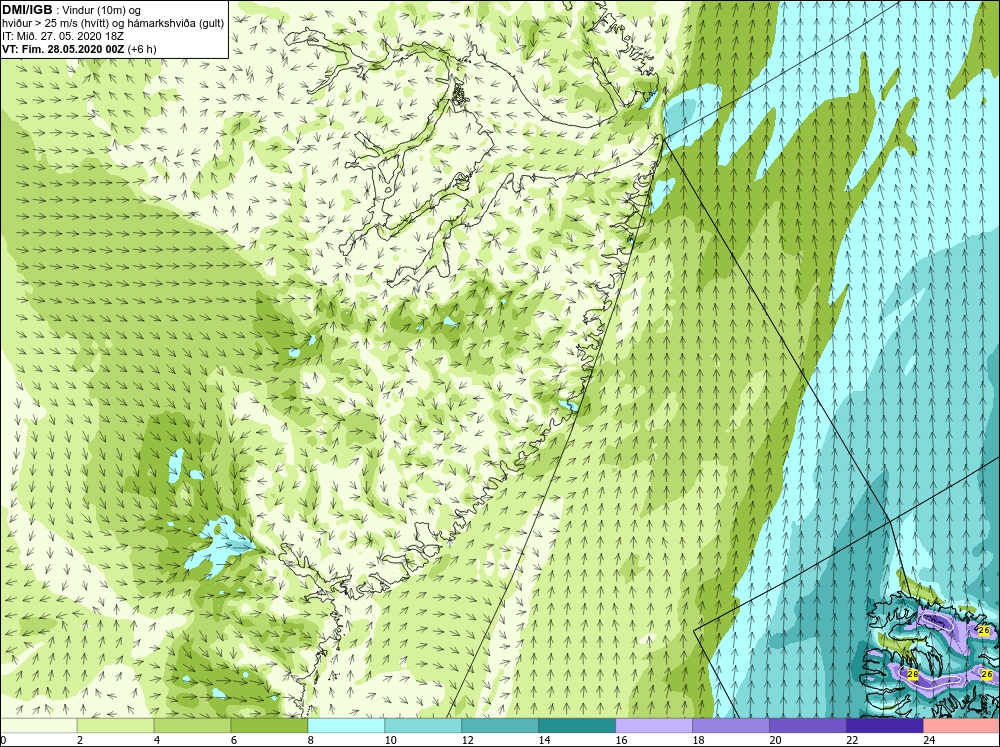Click the legend scale value '10'
Image resolution: width=1000 pixels, height=747 pixels.
coord(390,740)
